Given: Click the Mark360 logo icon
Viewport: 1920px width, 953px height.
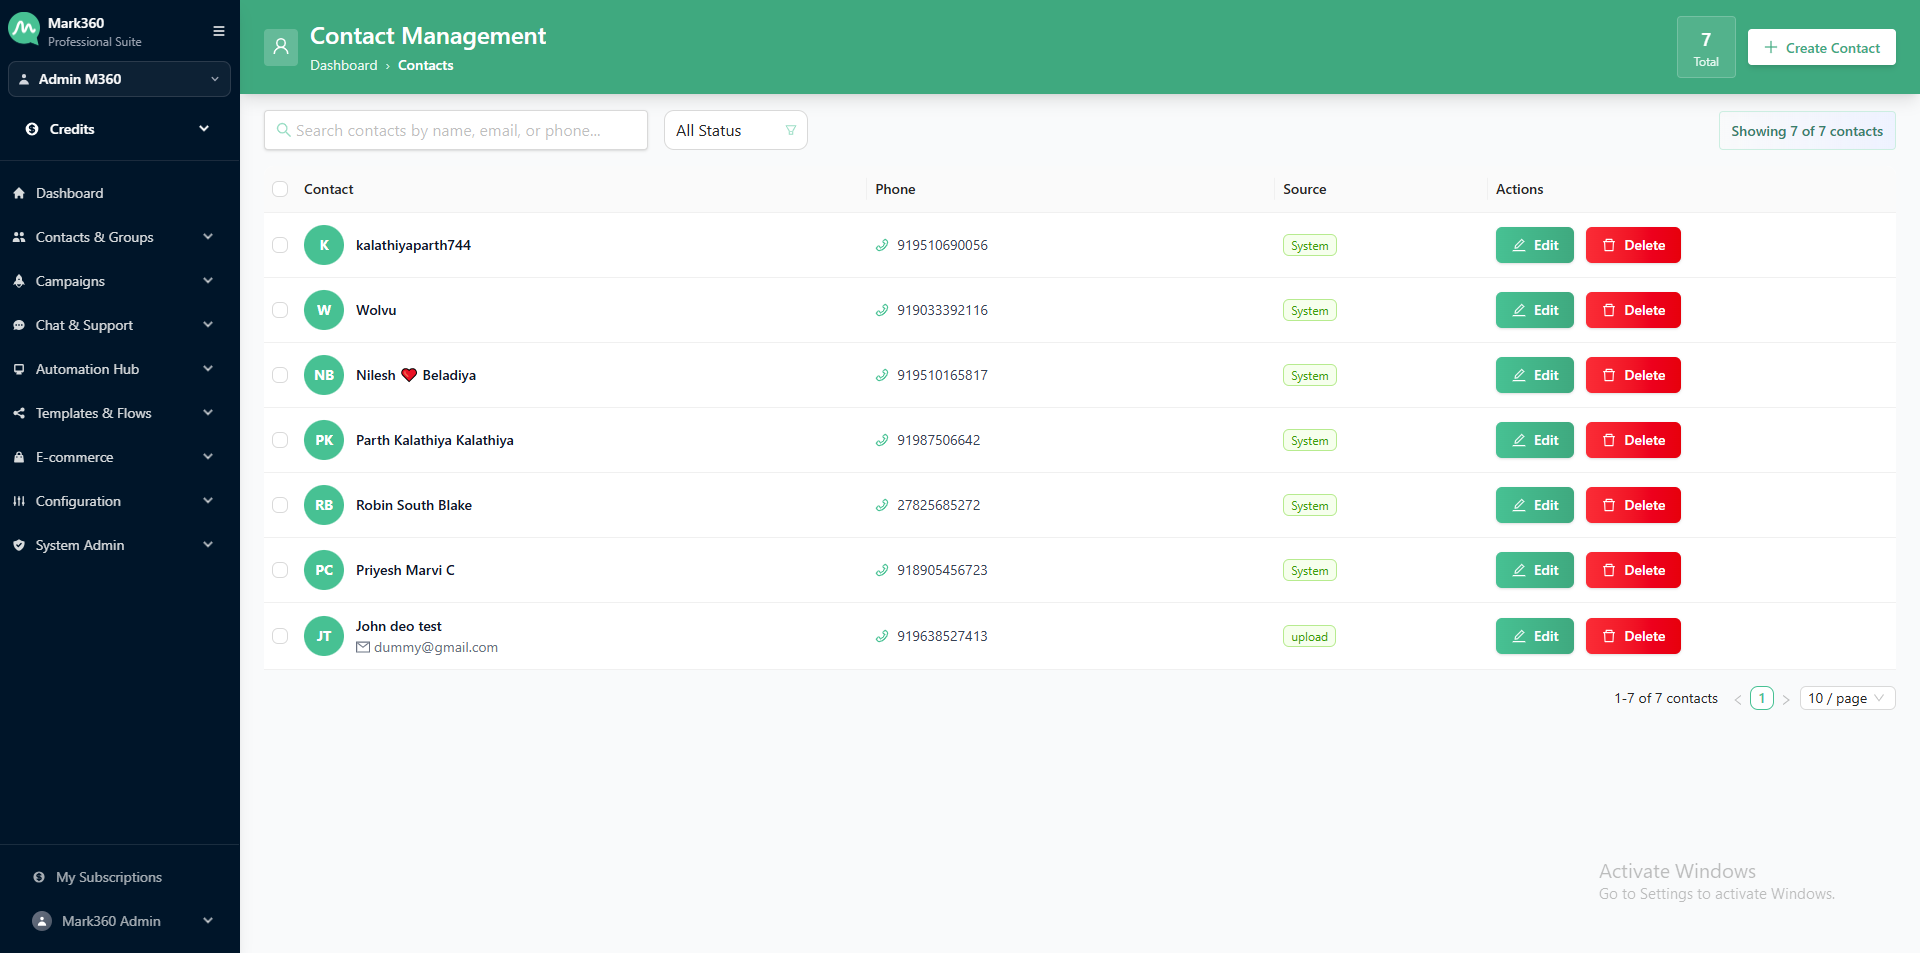Looking at the screenshot, I should click(x=24, y=30).
